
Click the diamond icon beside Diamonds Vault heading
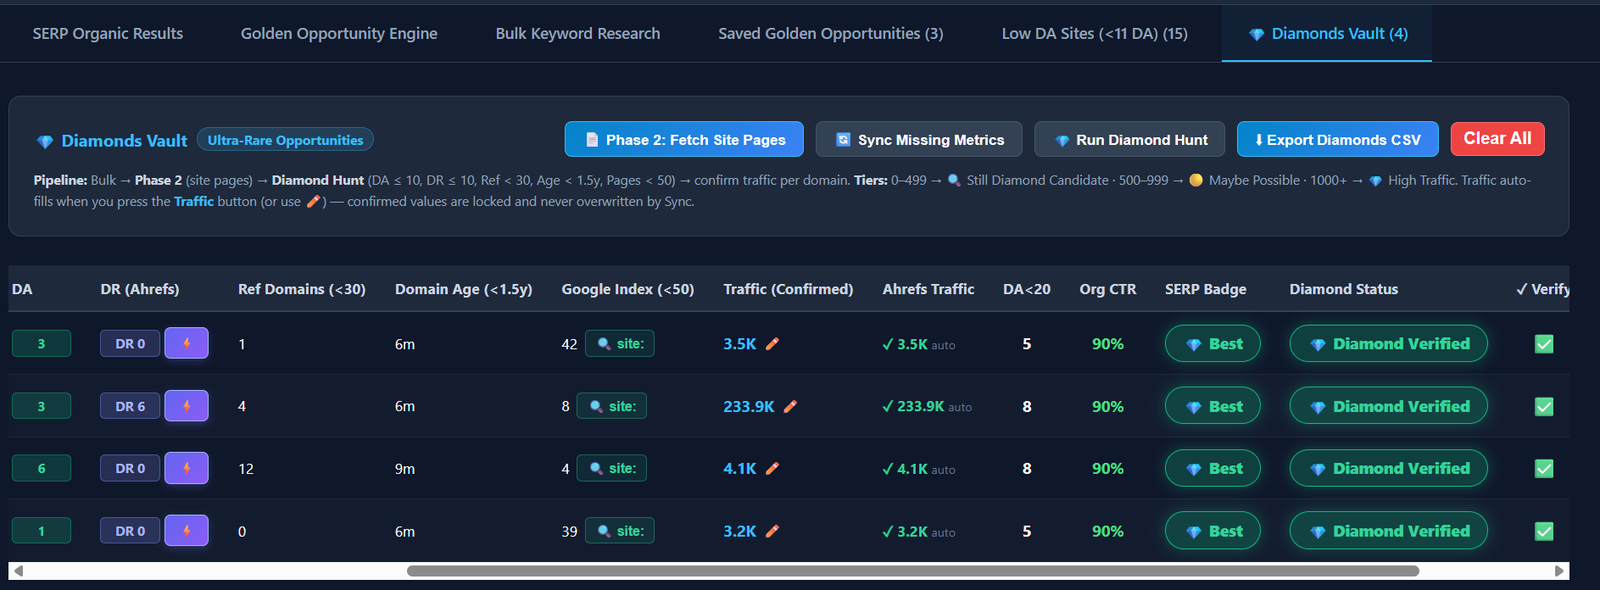pos(45,141)
